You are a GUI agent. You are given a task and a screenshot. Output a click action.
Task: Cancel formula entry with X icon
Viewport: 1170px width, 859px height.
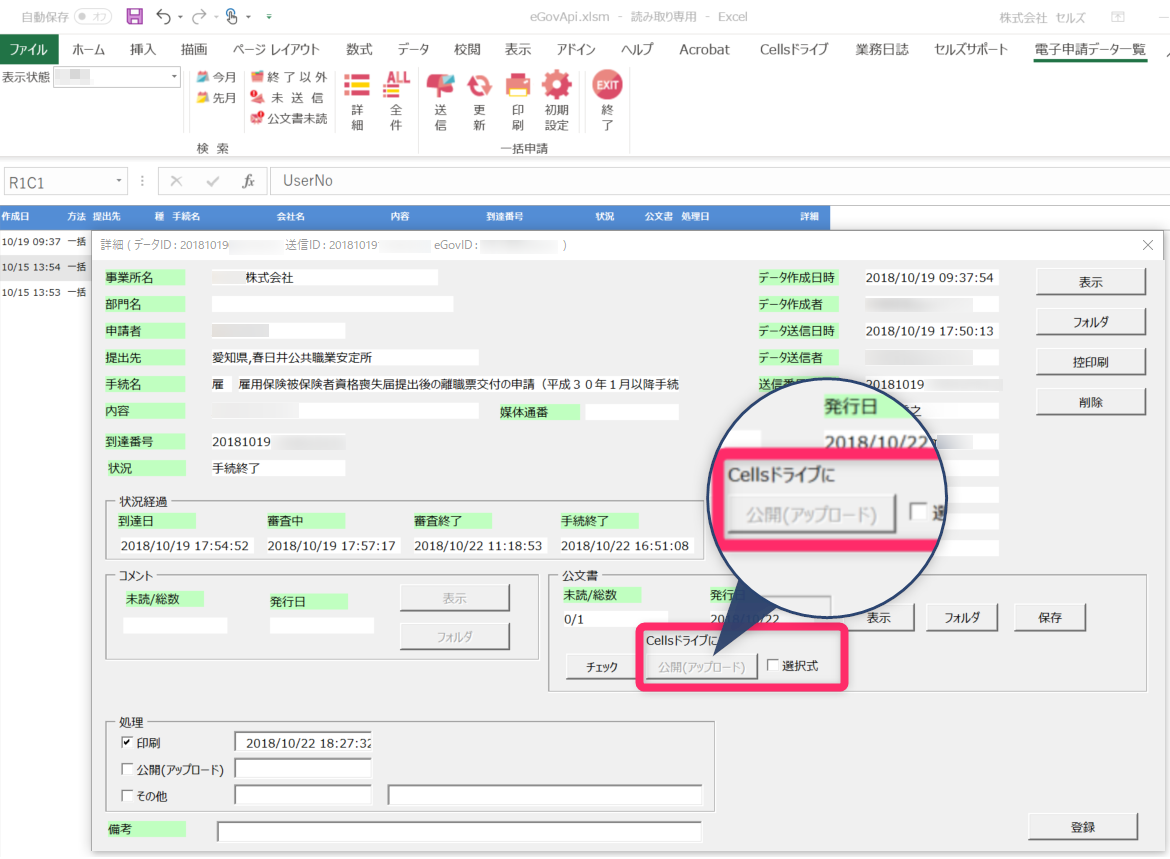pos(176,181)
